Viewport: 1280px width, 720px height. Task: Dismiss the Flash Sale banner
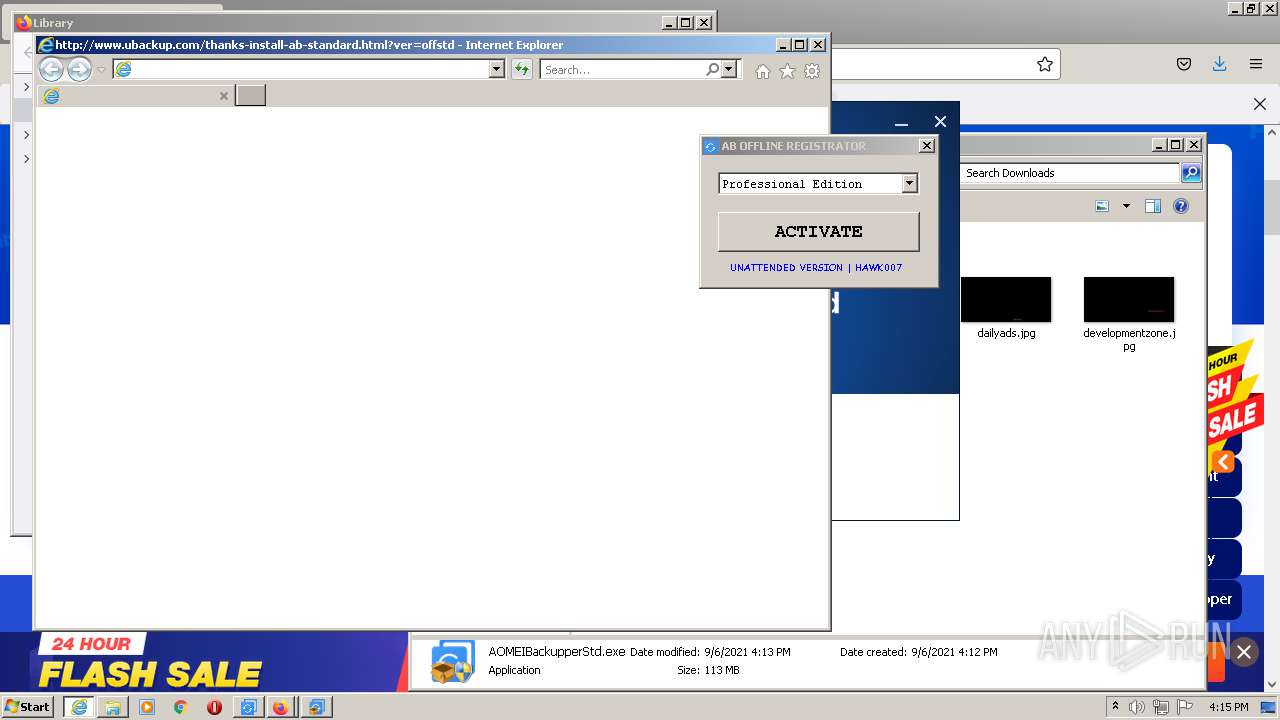pos(1244,652)
